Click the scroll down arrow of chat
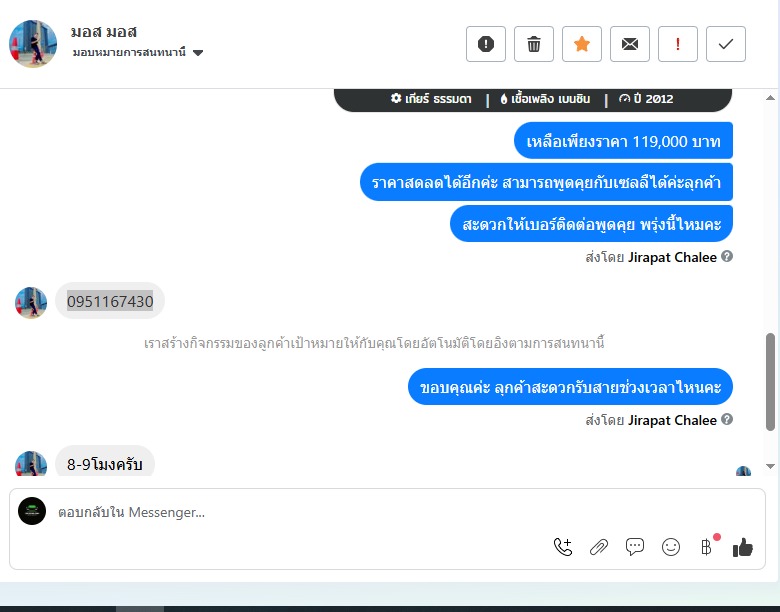 [x=770, y=466]
